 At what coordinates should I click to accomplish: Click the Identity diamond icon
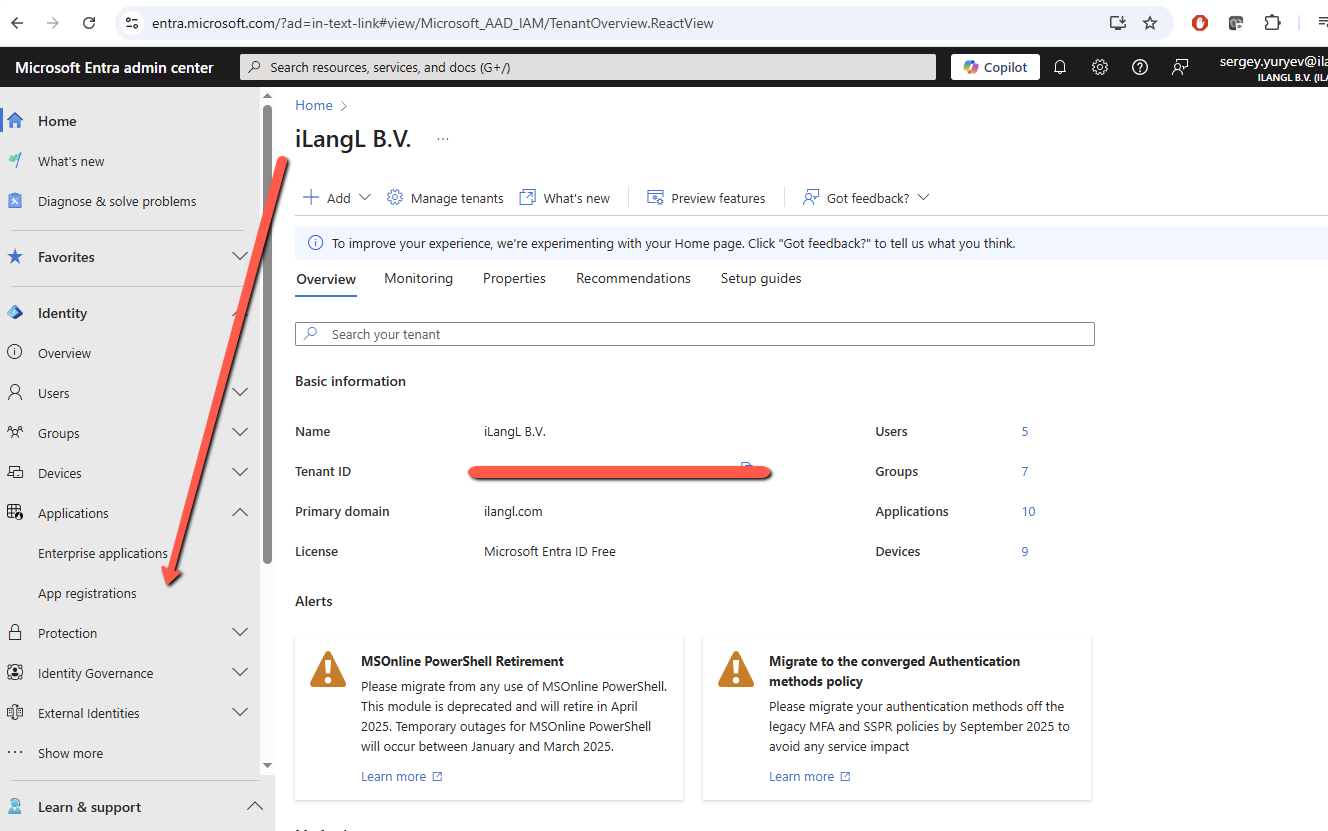pos(15,313)
